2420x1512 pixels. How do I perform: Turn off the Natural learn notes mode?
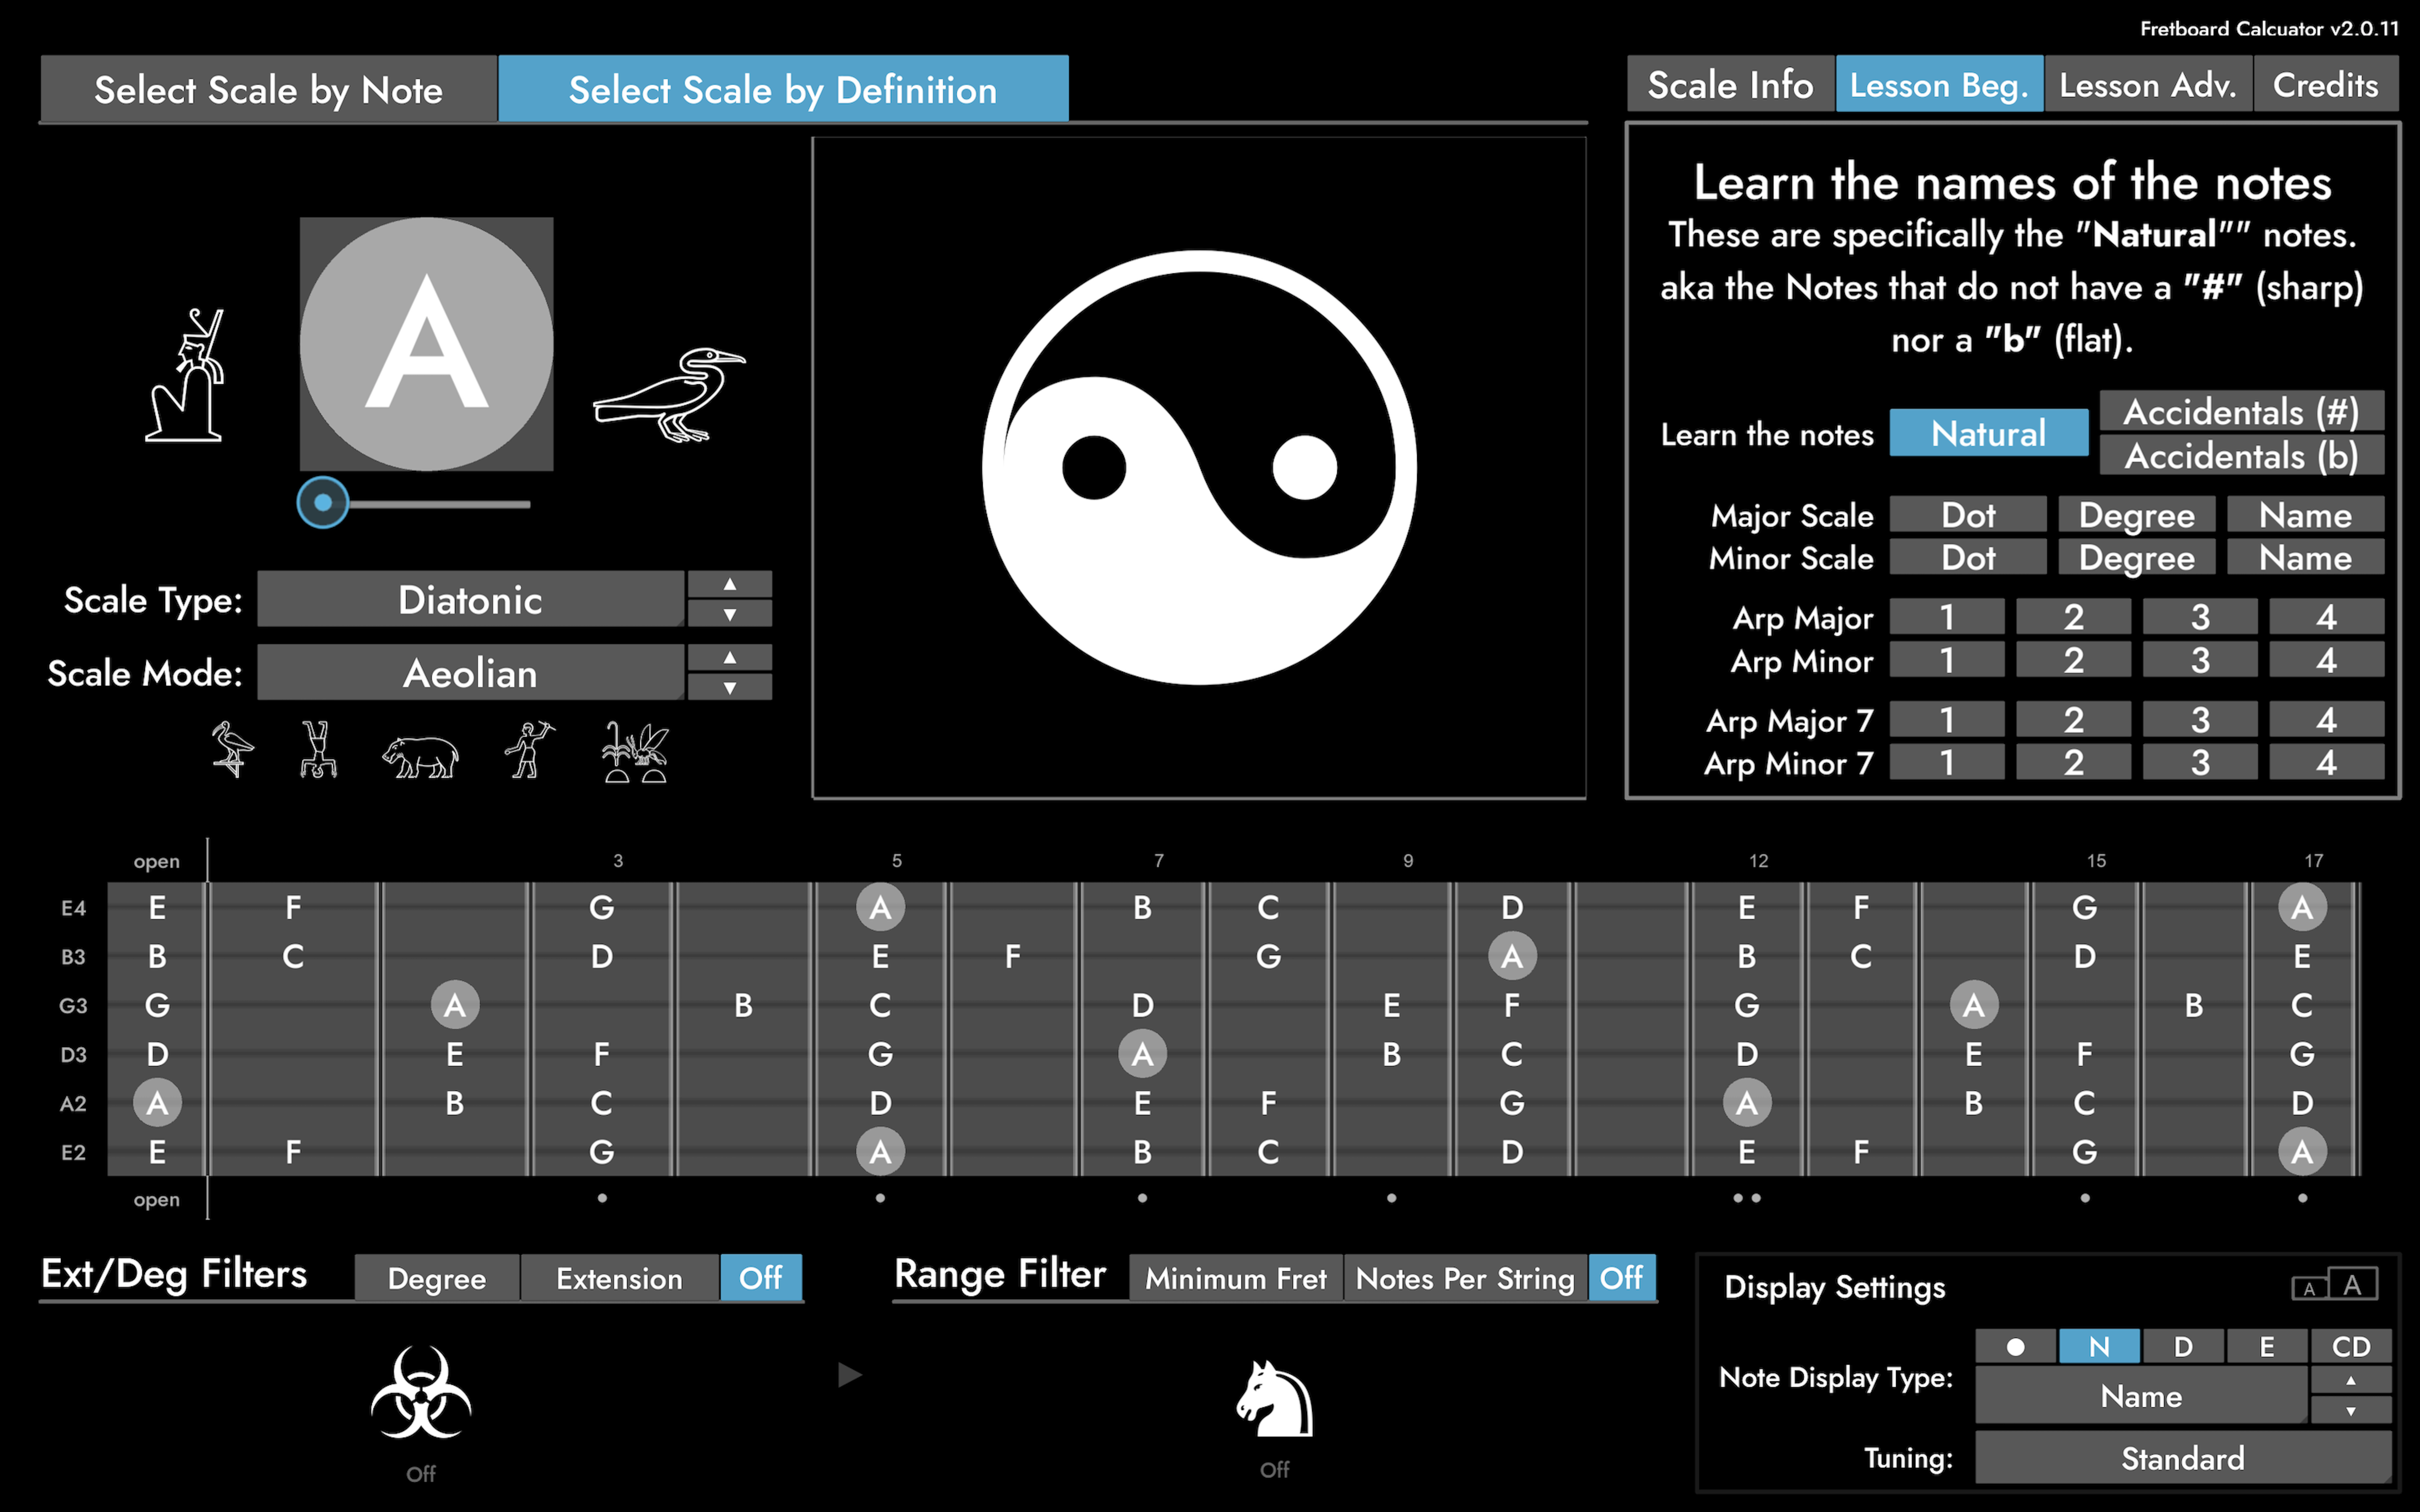coord(1988,432)
